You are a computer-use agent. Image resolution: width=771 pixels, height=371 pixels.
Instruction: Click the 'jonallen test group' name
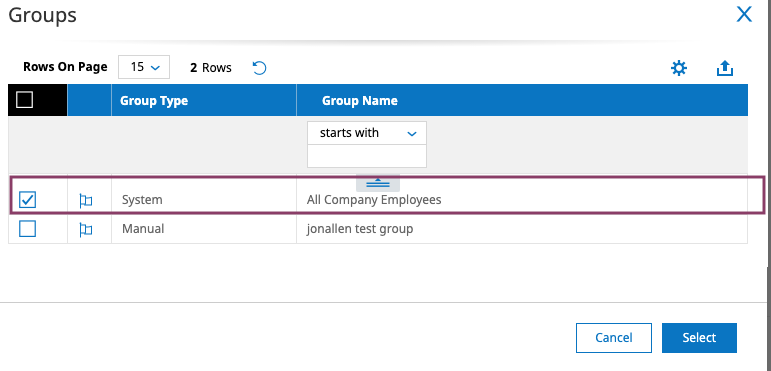[360, 229]
